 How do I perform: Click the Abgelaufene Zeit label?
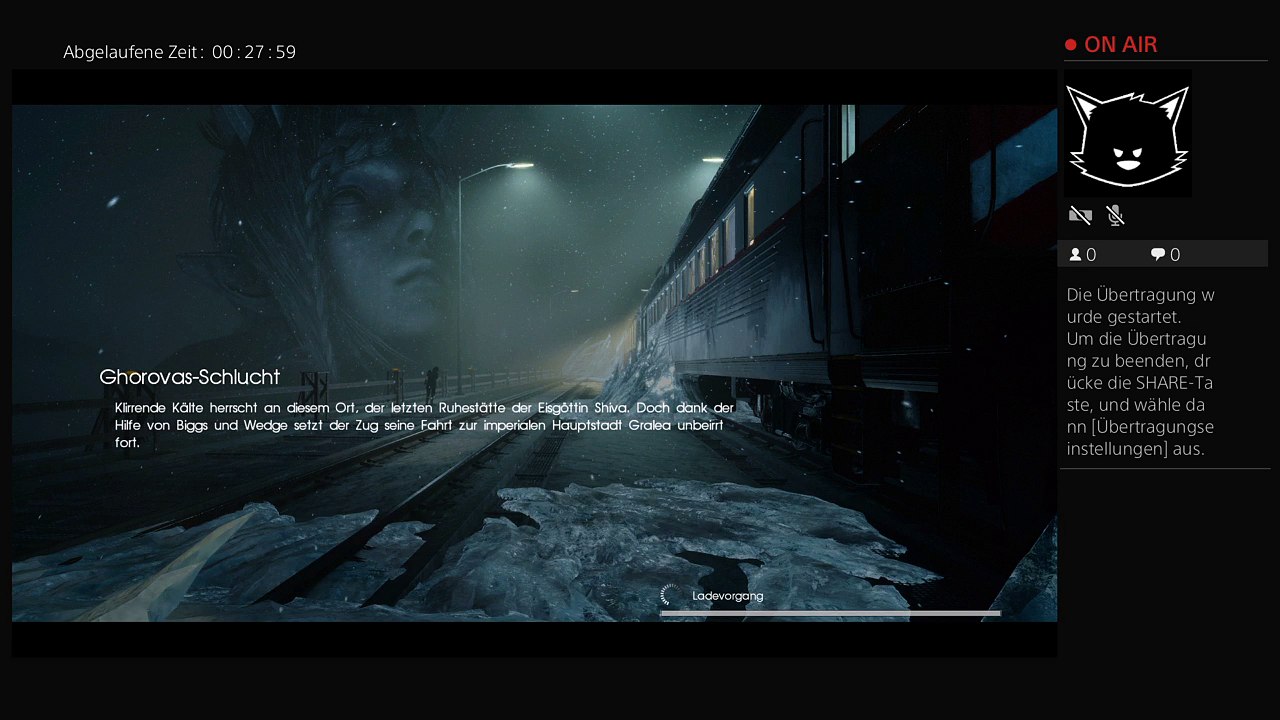pyautogui.click(x=134, y=52)
